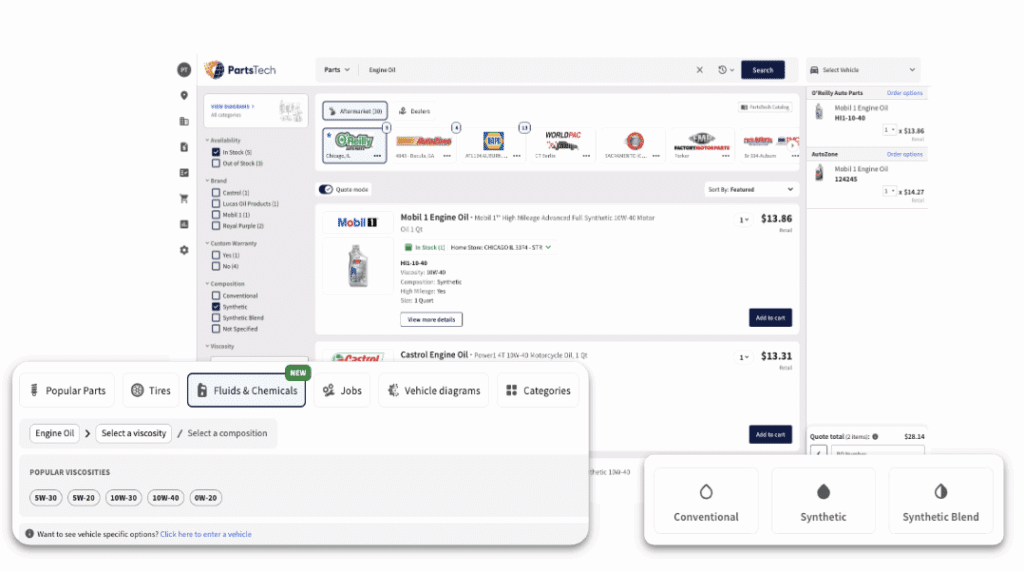Click the PartsTech logo
This screenshot has width=1024, height=572.
[240, 70]
